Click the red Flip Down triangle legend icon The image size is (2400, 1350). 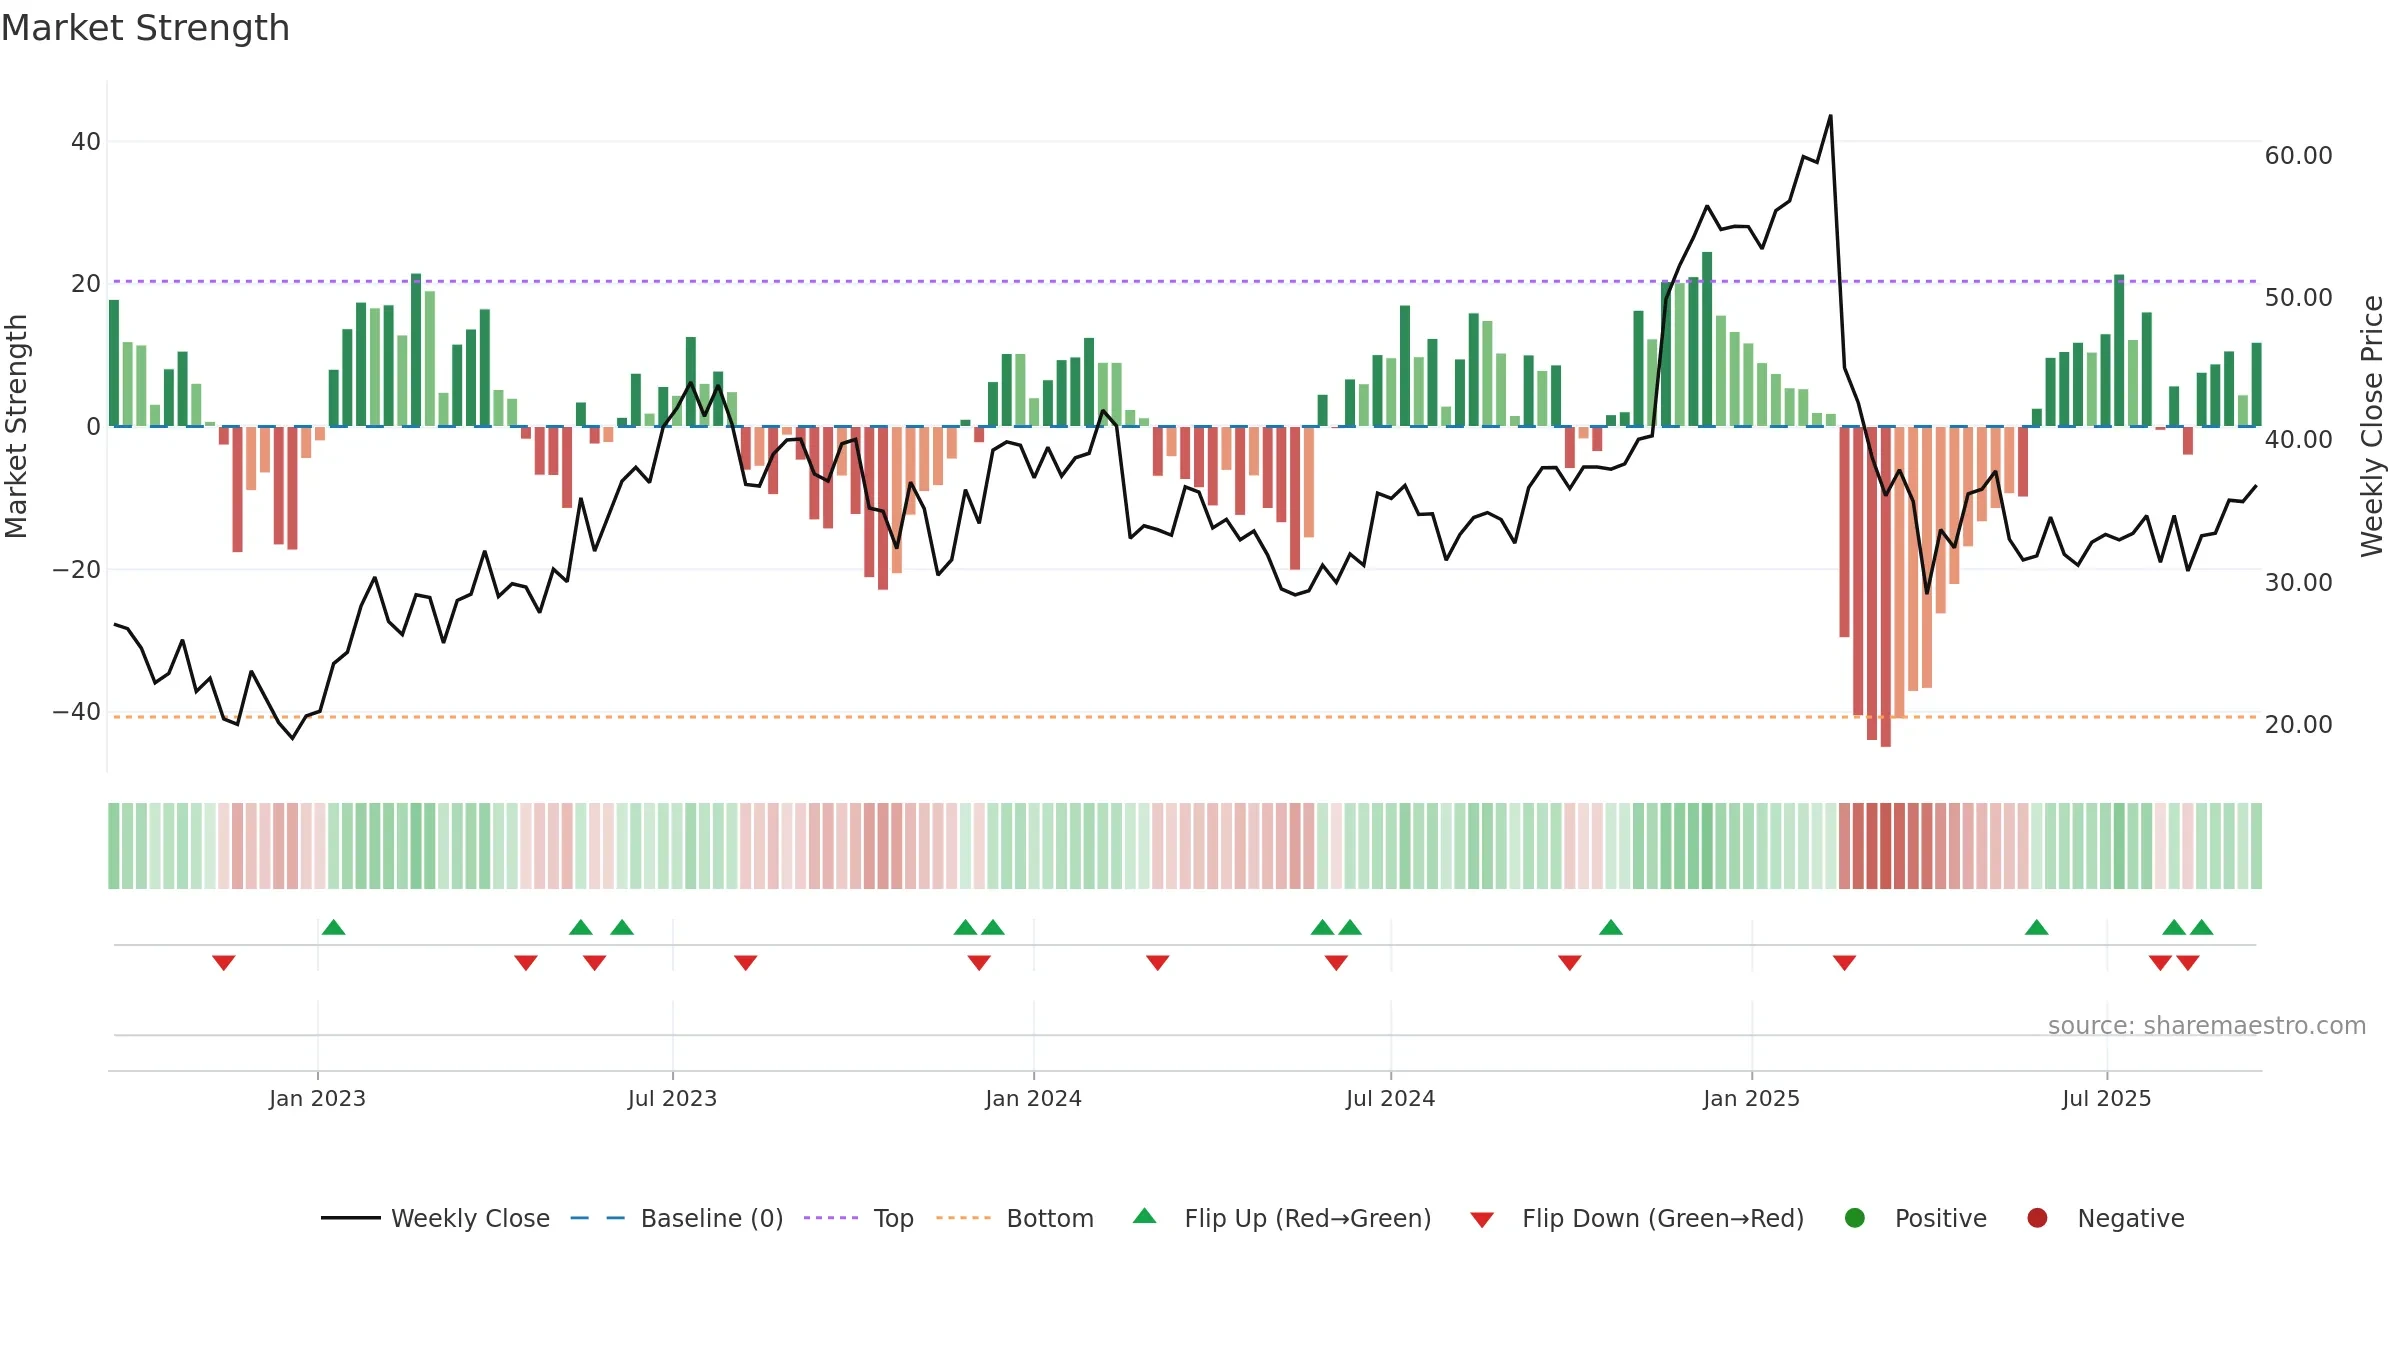point(1482,1220)
